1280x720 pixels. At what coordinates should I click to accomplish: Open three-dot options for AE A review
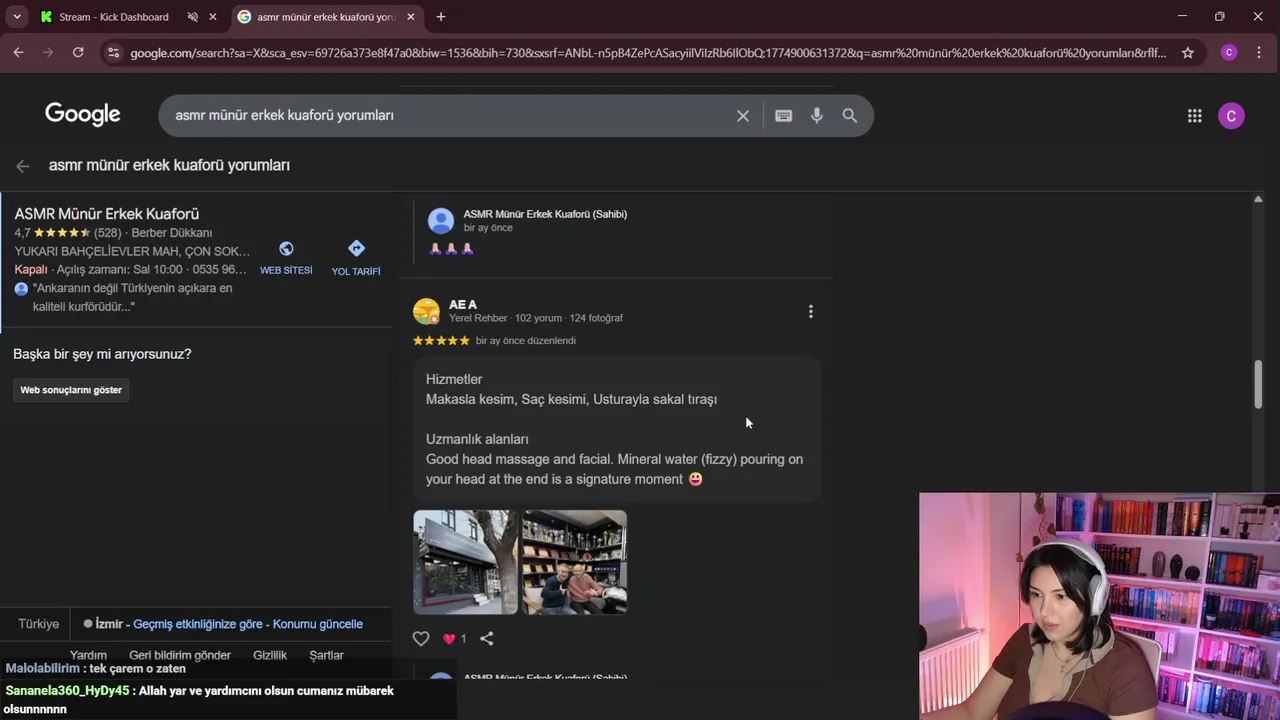[811, 312]
